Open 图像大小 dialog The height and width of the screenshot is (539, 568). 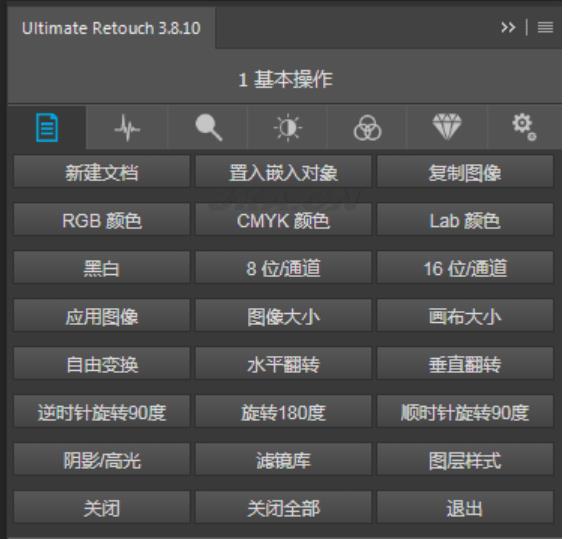click(283, 316)
